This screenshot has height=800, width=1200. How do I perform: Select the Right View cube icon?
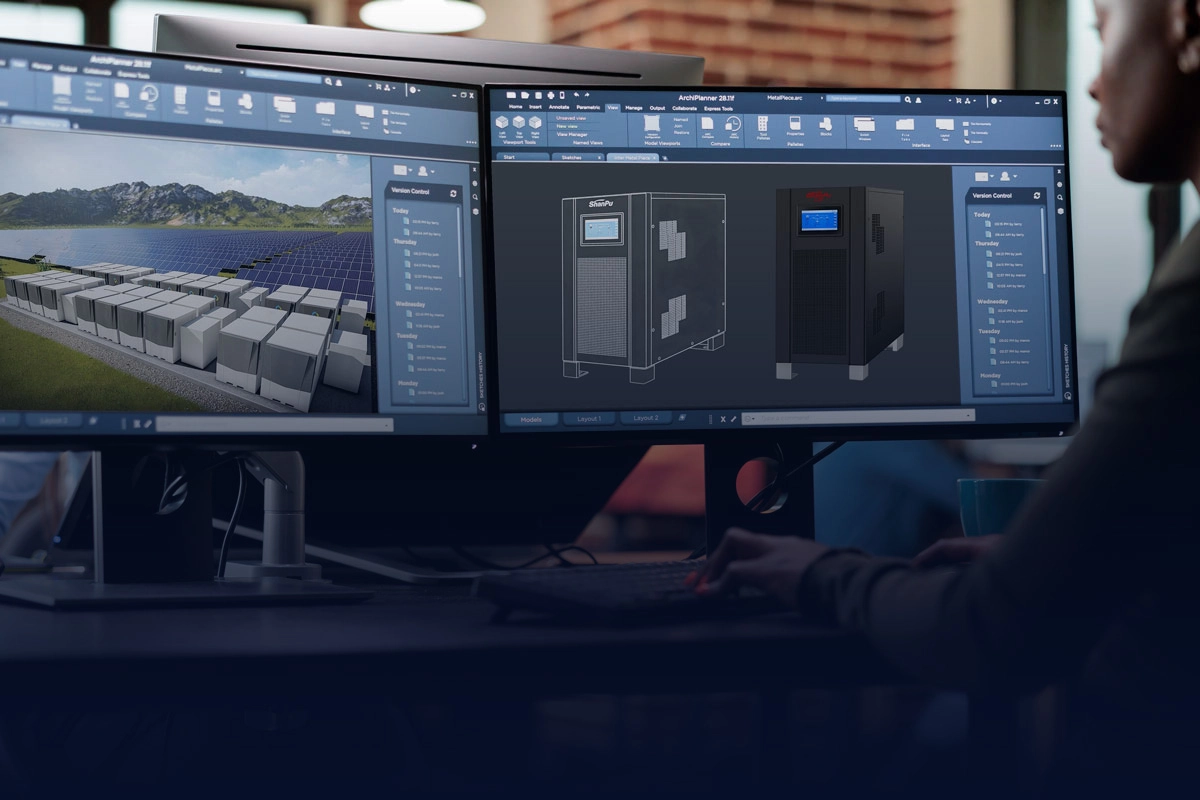[x=535, y=122]
